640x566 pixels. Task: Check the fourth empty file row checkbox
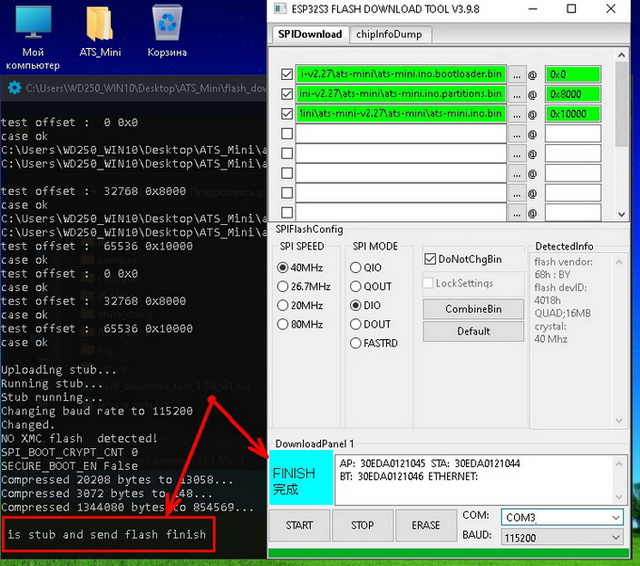287,133
